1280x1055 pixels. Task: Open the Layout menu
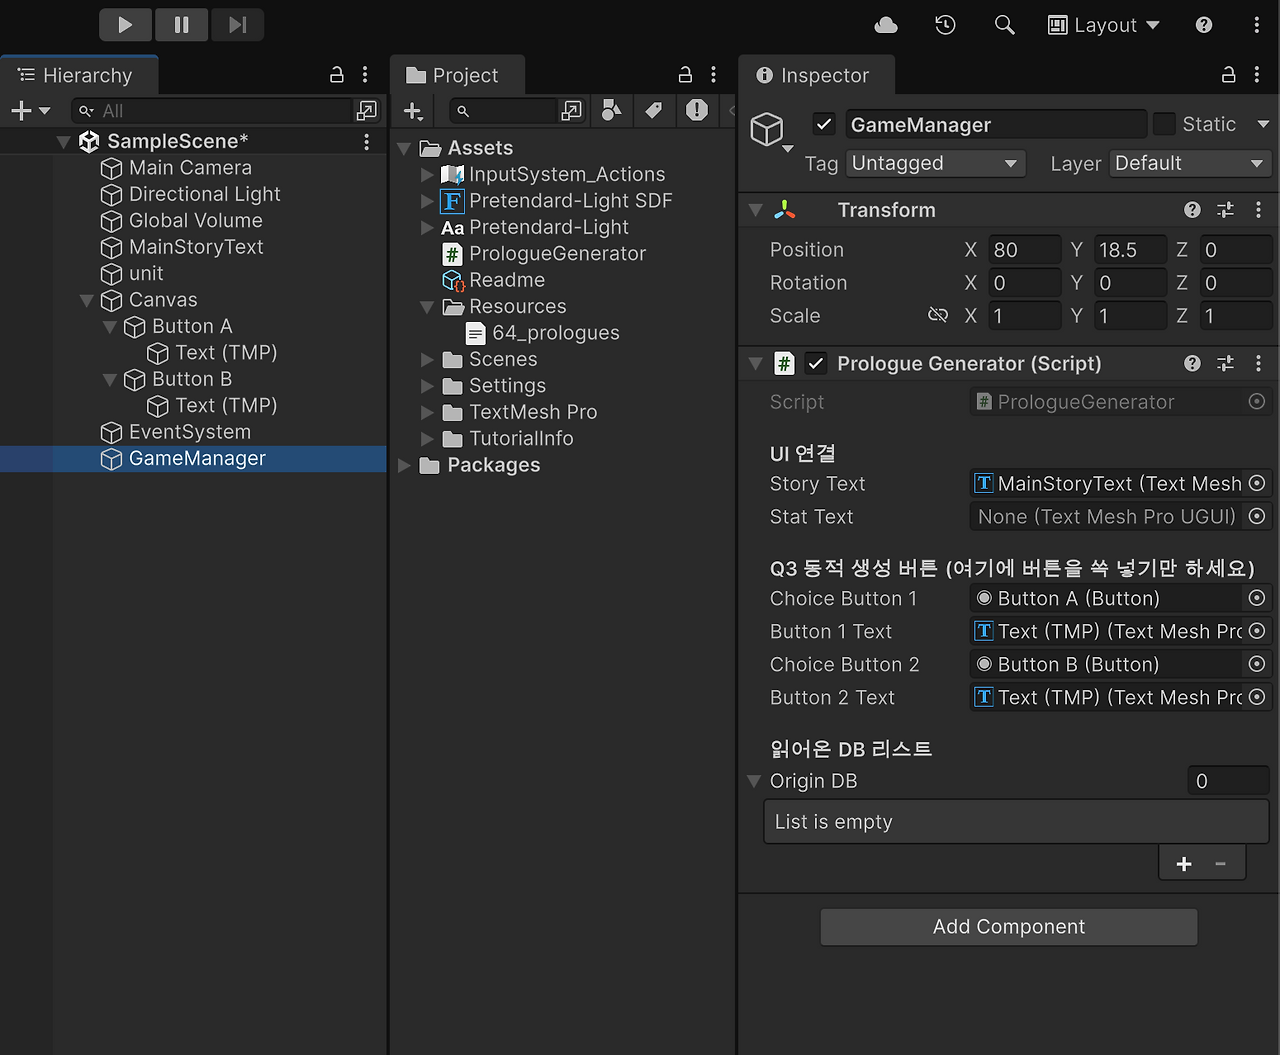1103,24
